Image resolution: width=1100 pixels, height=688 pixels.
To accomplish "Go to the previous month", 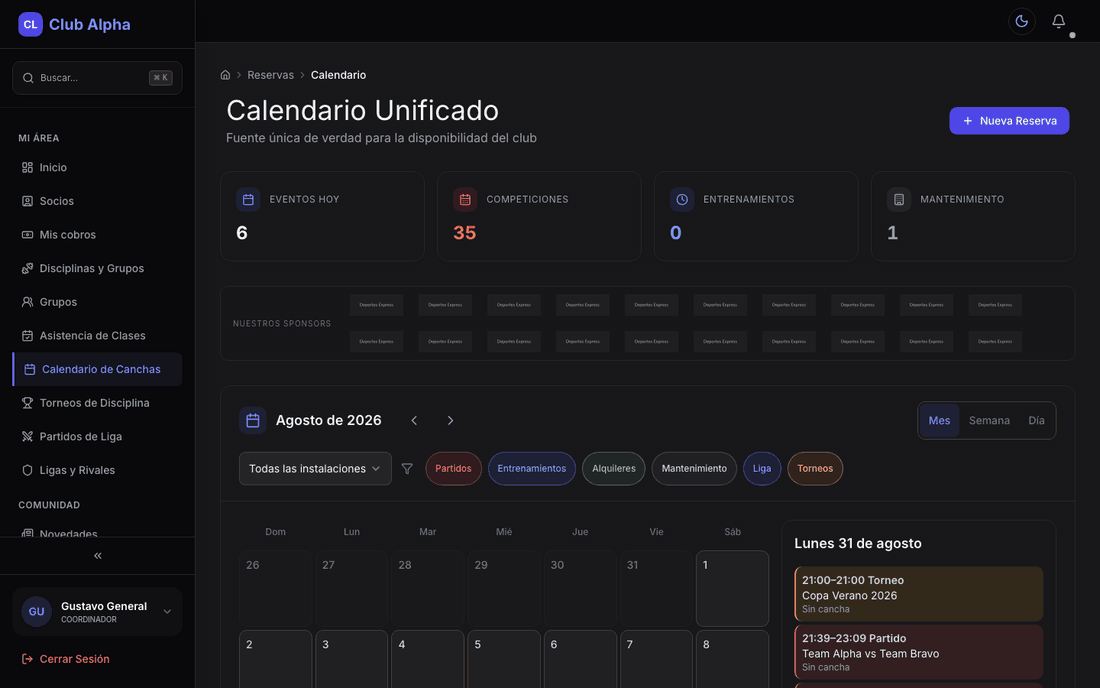I will tap(414, 421).
